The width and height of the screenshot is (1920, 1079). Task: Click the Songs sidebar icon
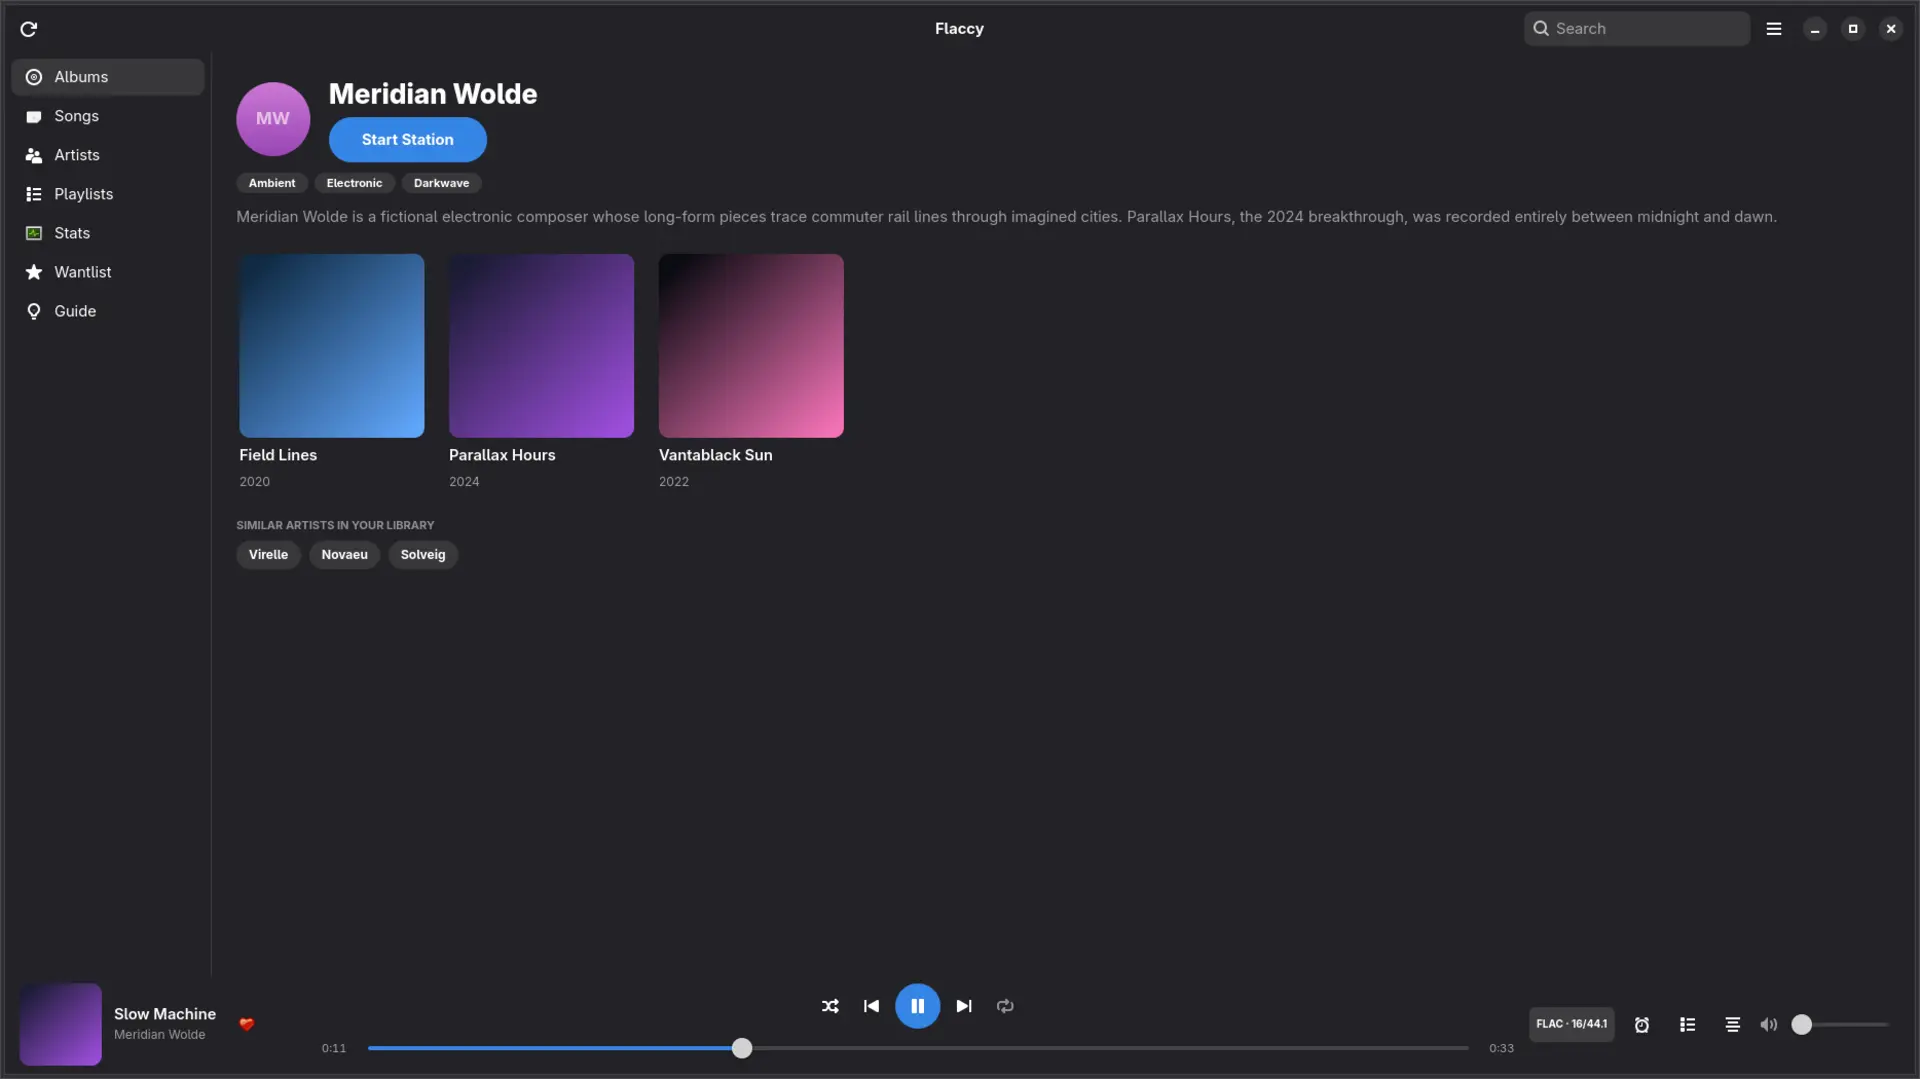(34, 116)
